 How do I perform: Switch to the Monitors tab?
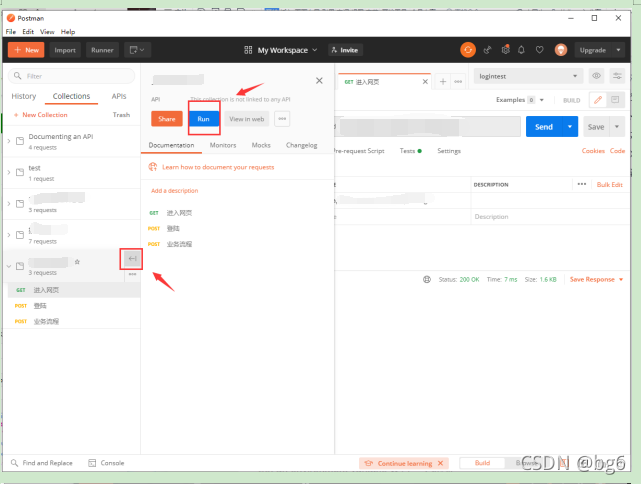tap(223, 145)
